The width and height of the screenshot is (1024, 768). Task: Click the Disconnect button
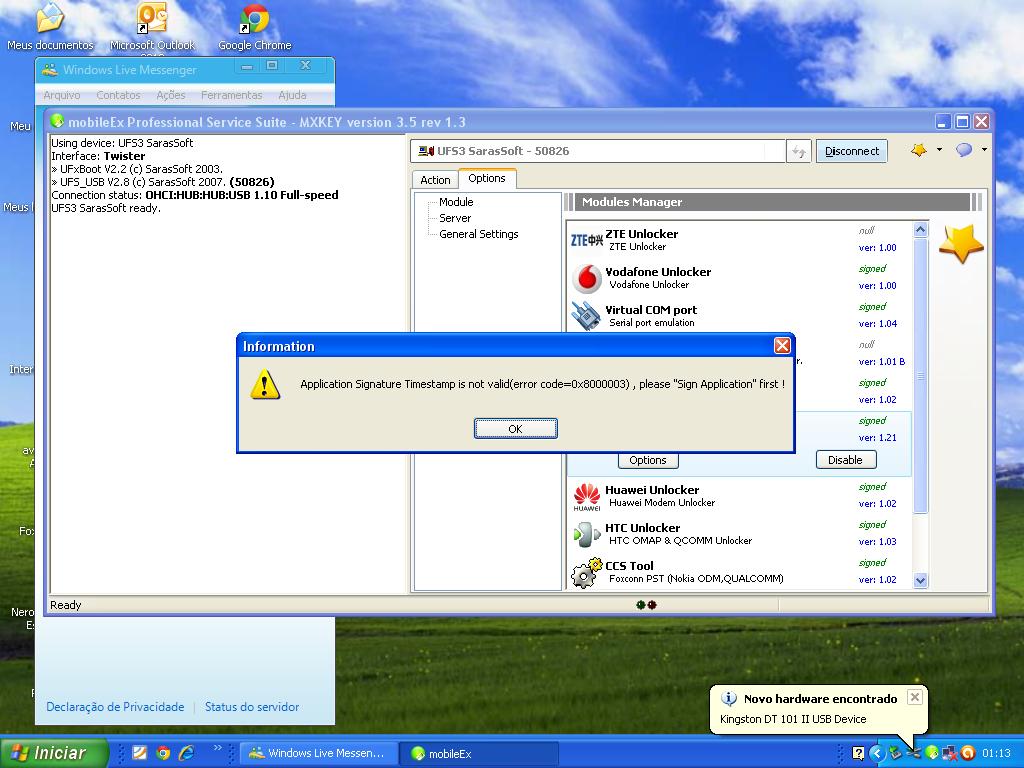(x=852, y=152)
